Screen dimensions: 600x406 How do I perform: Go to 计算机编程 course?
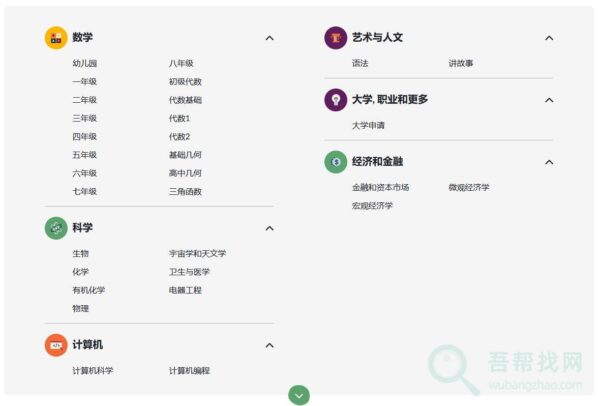[x=189, y=371]
